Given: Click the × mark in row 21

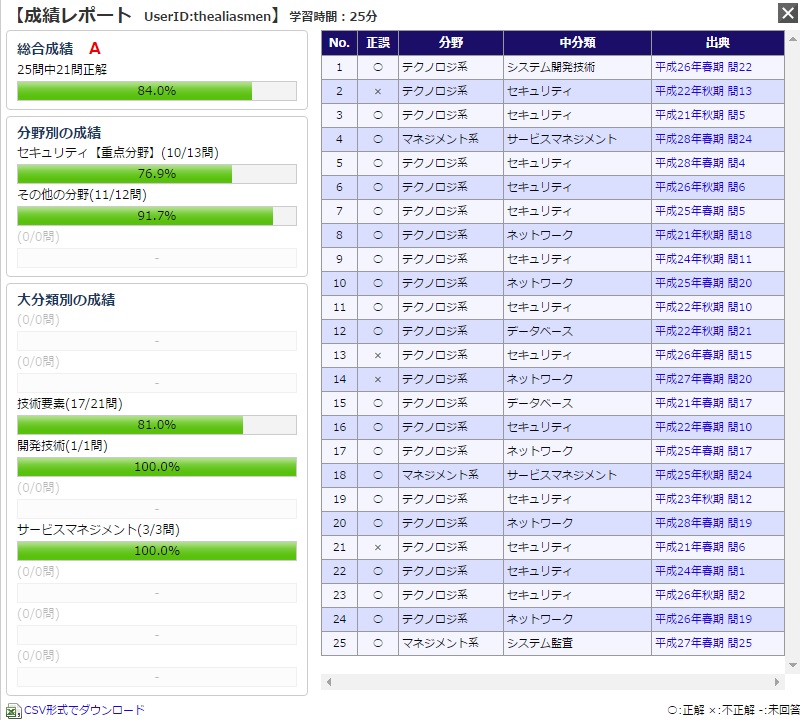Looking at the screenshot, I should point(378,548).
